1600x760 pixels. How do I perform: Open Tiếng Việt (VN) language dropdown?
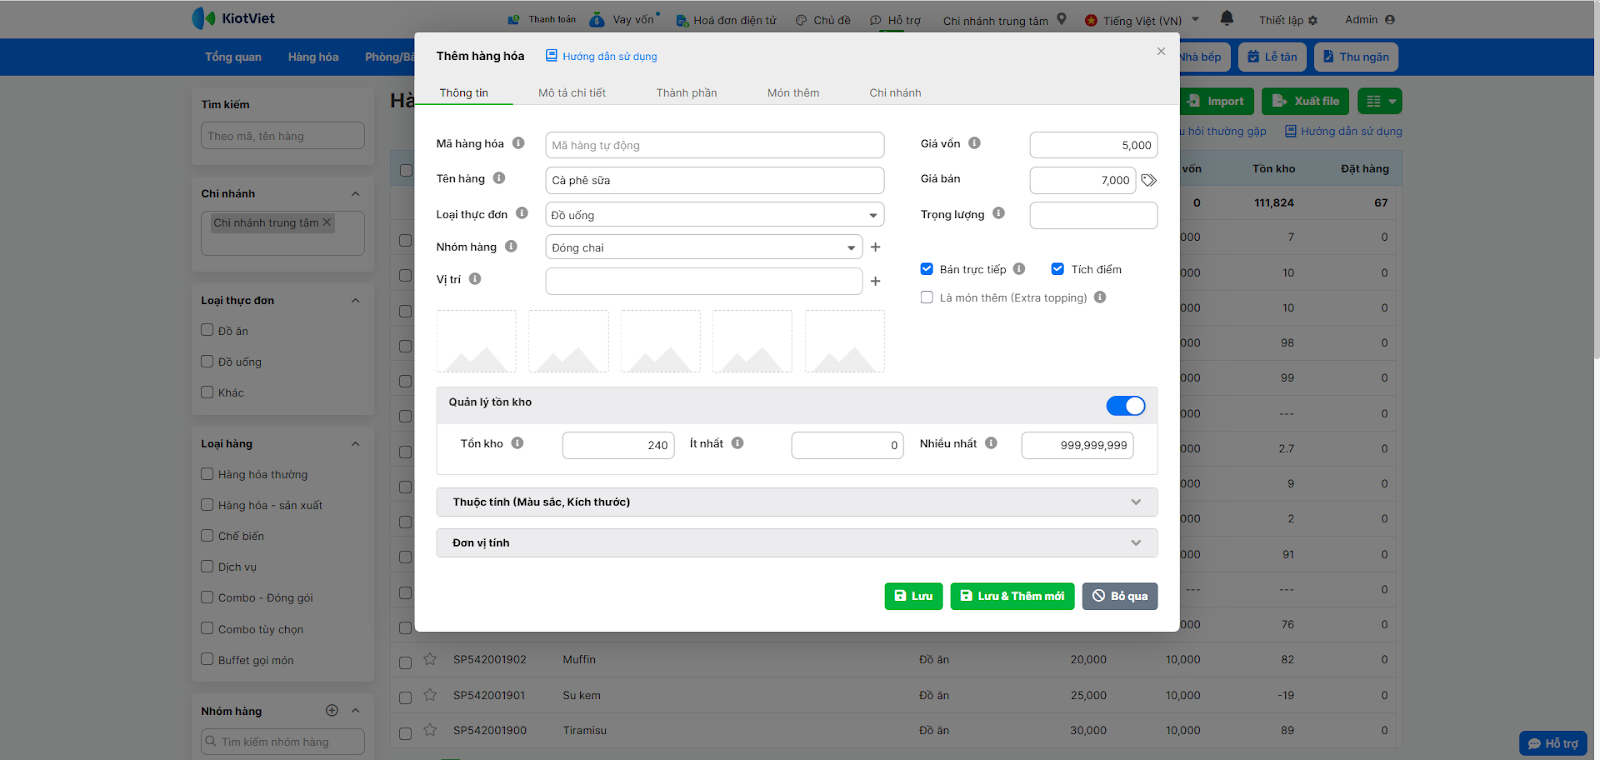(x=1142, y=20)
